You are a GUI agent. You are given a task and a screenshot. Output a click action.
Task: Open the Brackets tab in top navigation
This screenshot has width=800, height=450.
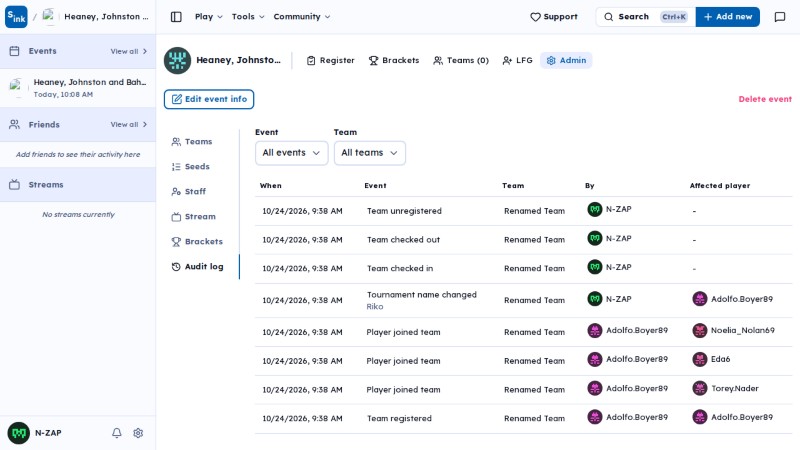pos(394,60)
